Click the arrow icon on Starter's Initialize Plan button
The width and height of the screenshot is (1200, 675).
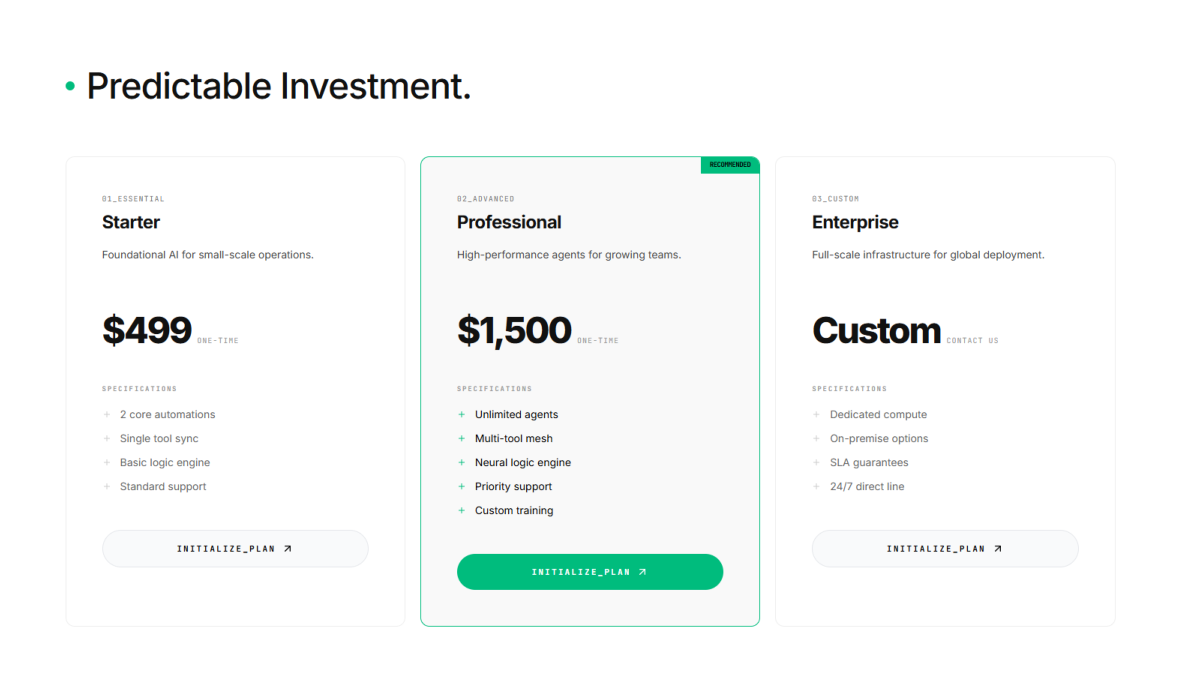pos(288,548)
